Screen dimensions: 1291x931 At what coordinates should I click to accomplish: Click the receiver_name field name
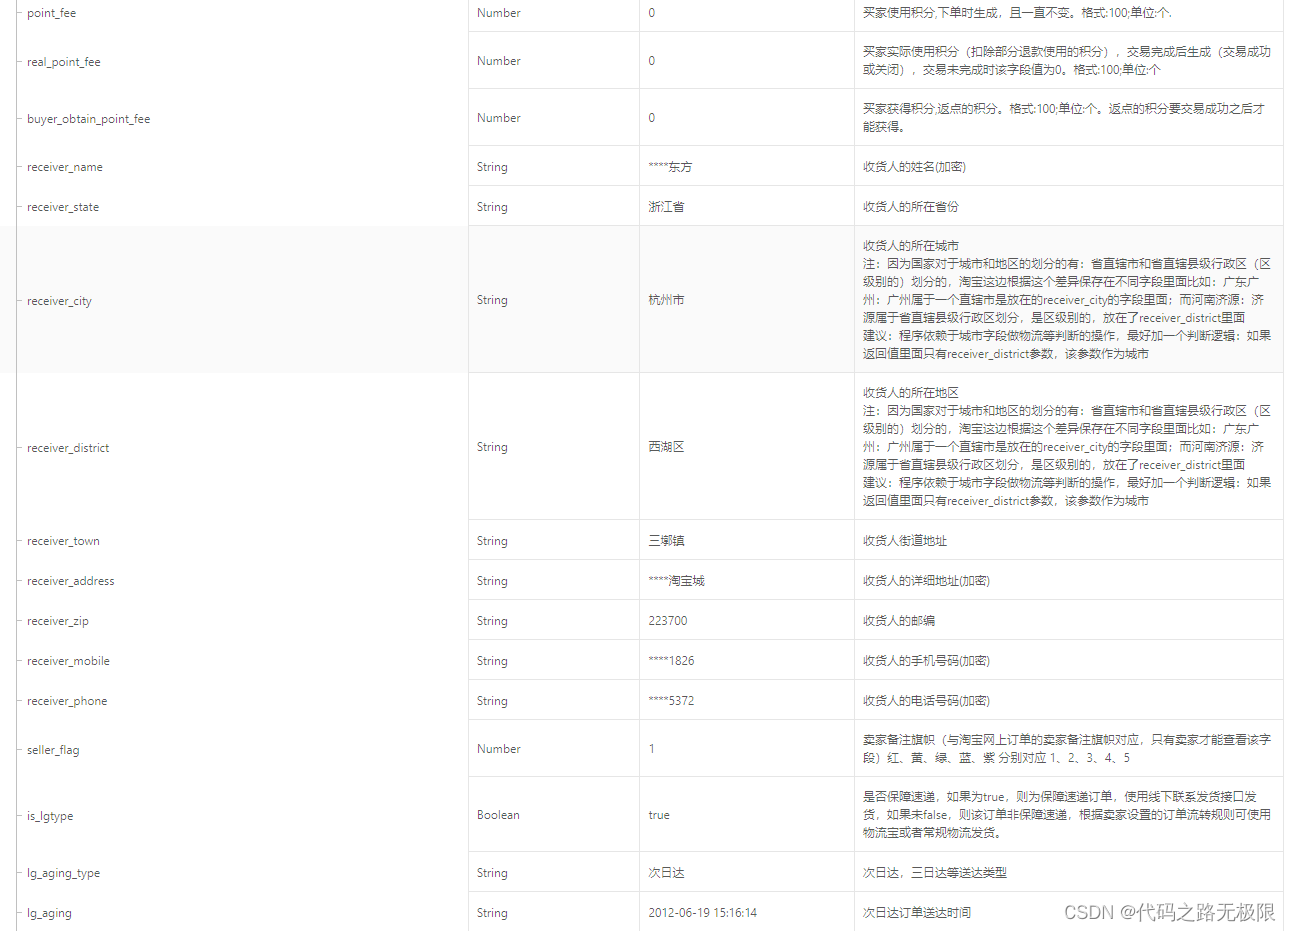point(64,167)
